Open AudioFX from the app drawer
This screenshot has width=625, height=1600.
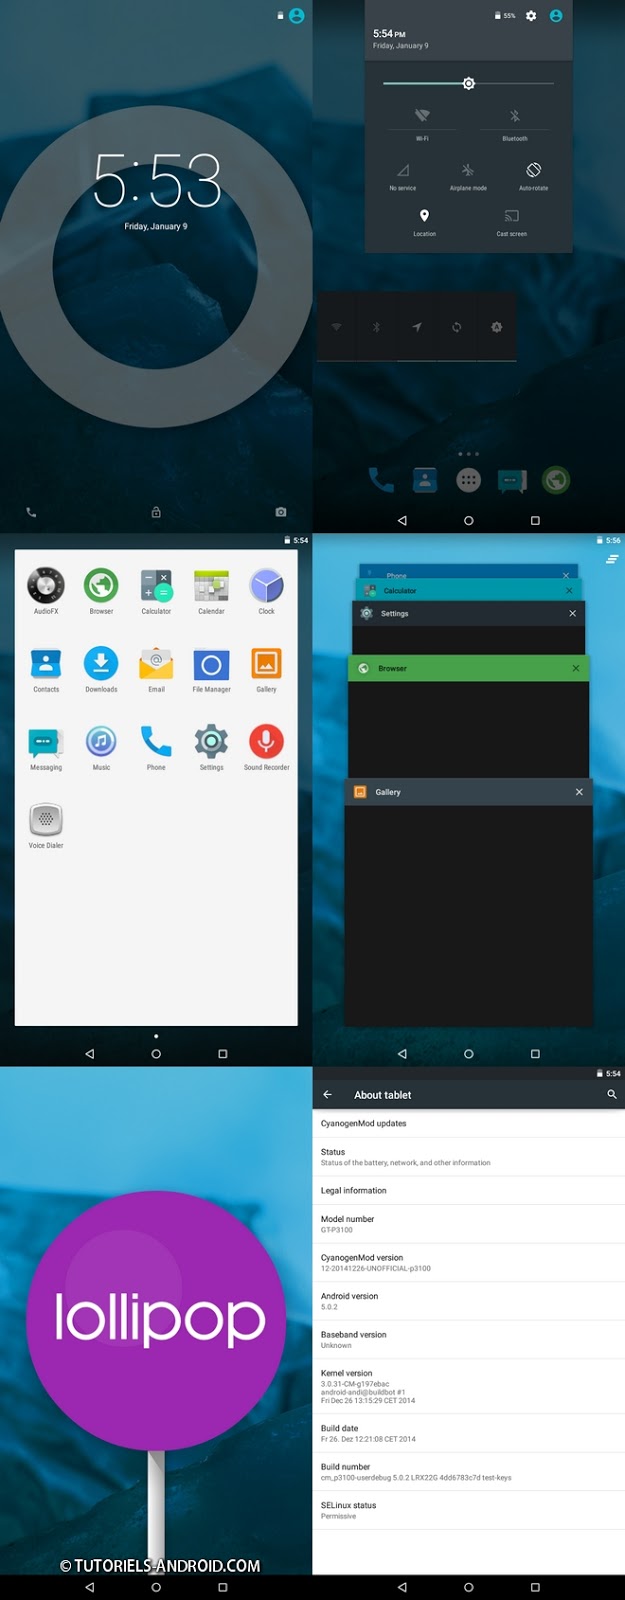click(x=46, y=586)
